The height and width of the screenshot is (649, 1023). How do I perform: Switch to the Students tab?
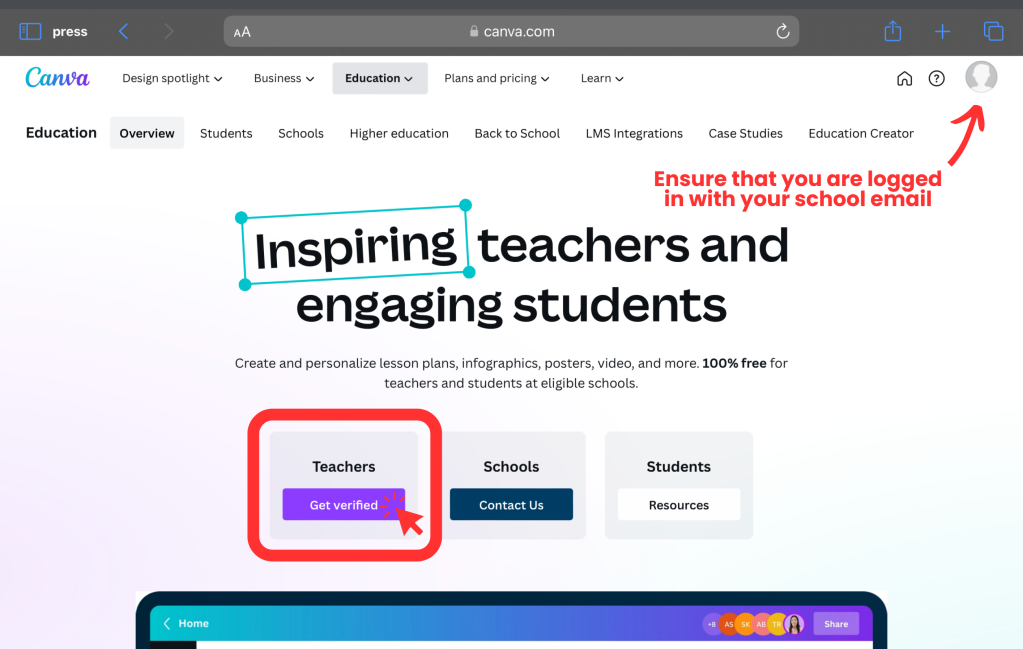[226, 133]
